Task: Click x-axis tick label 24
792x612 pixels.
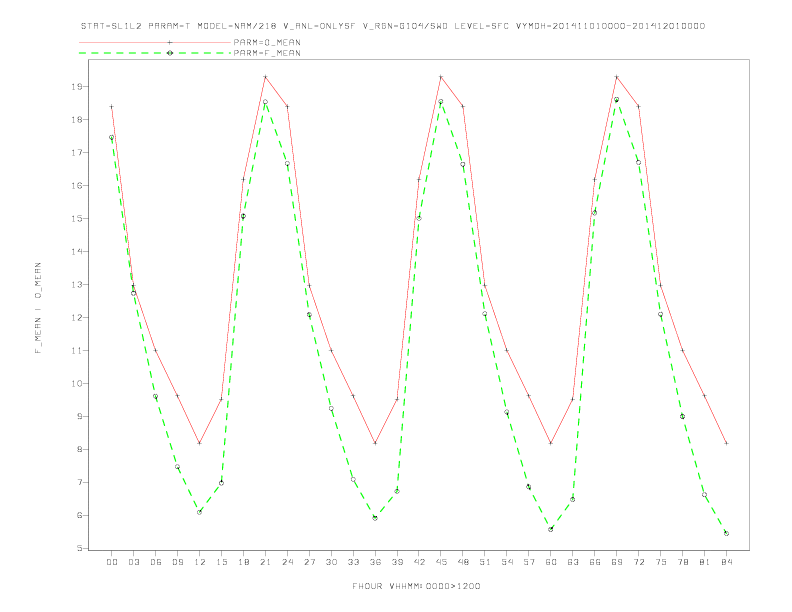Action: click(287, 562)
